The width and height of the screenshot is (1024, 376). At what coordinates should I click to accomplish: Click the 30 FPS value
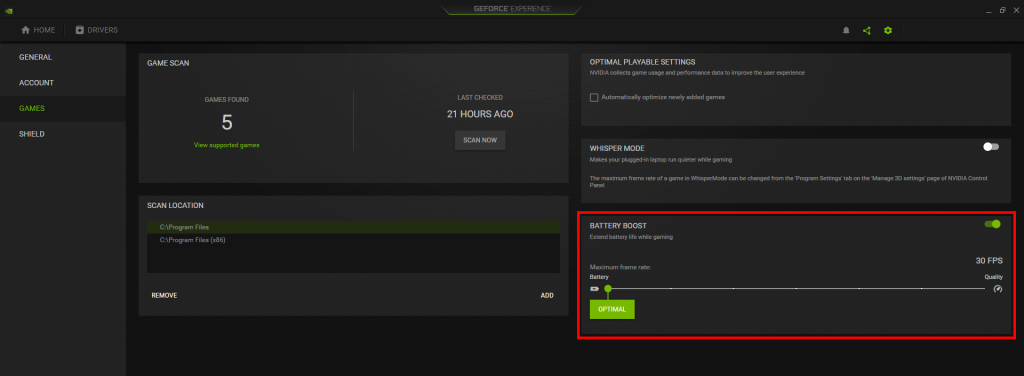[x=989, y=261]
